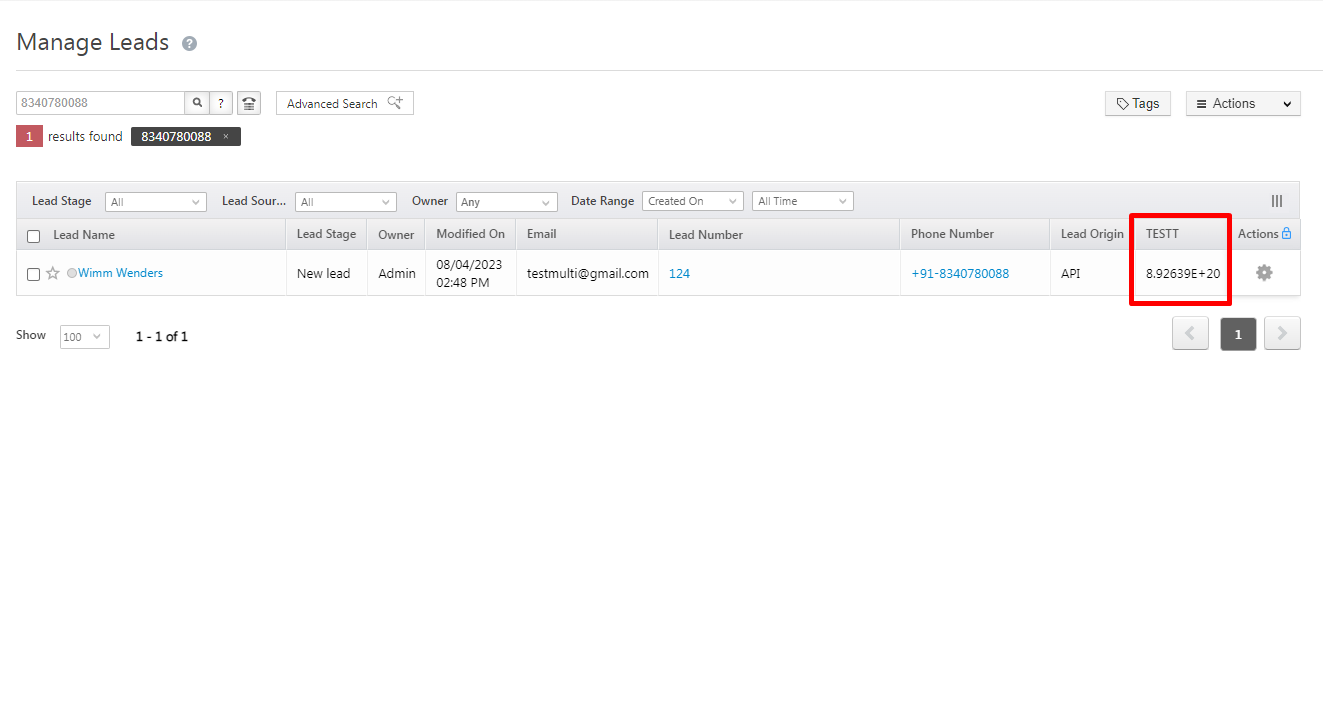The height and width of the screenshot is (726, 1323).
Task: Select the Wimm Wenders row checkbox
Action: tap(33, 274)
